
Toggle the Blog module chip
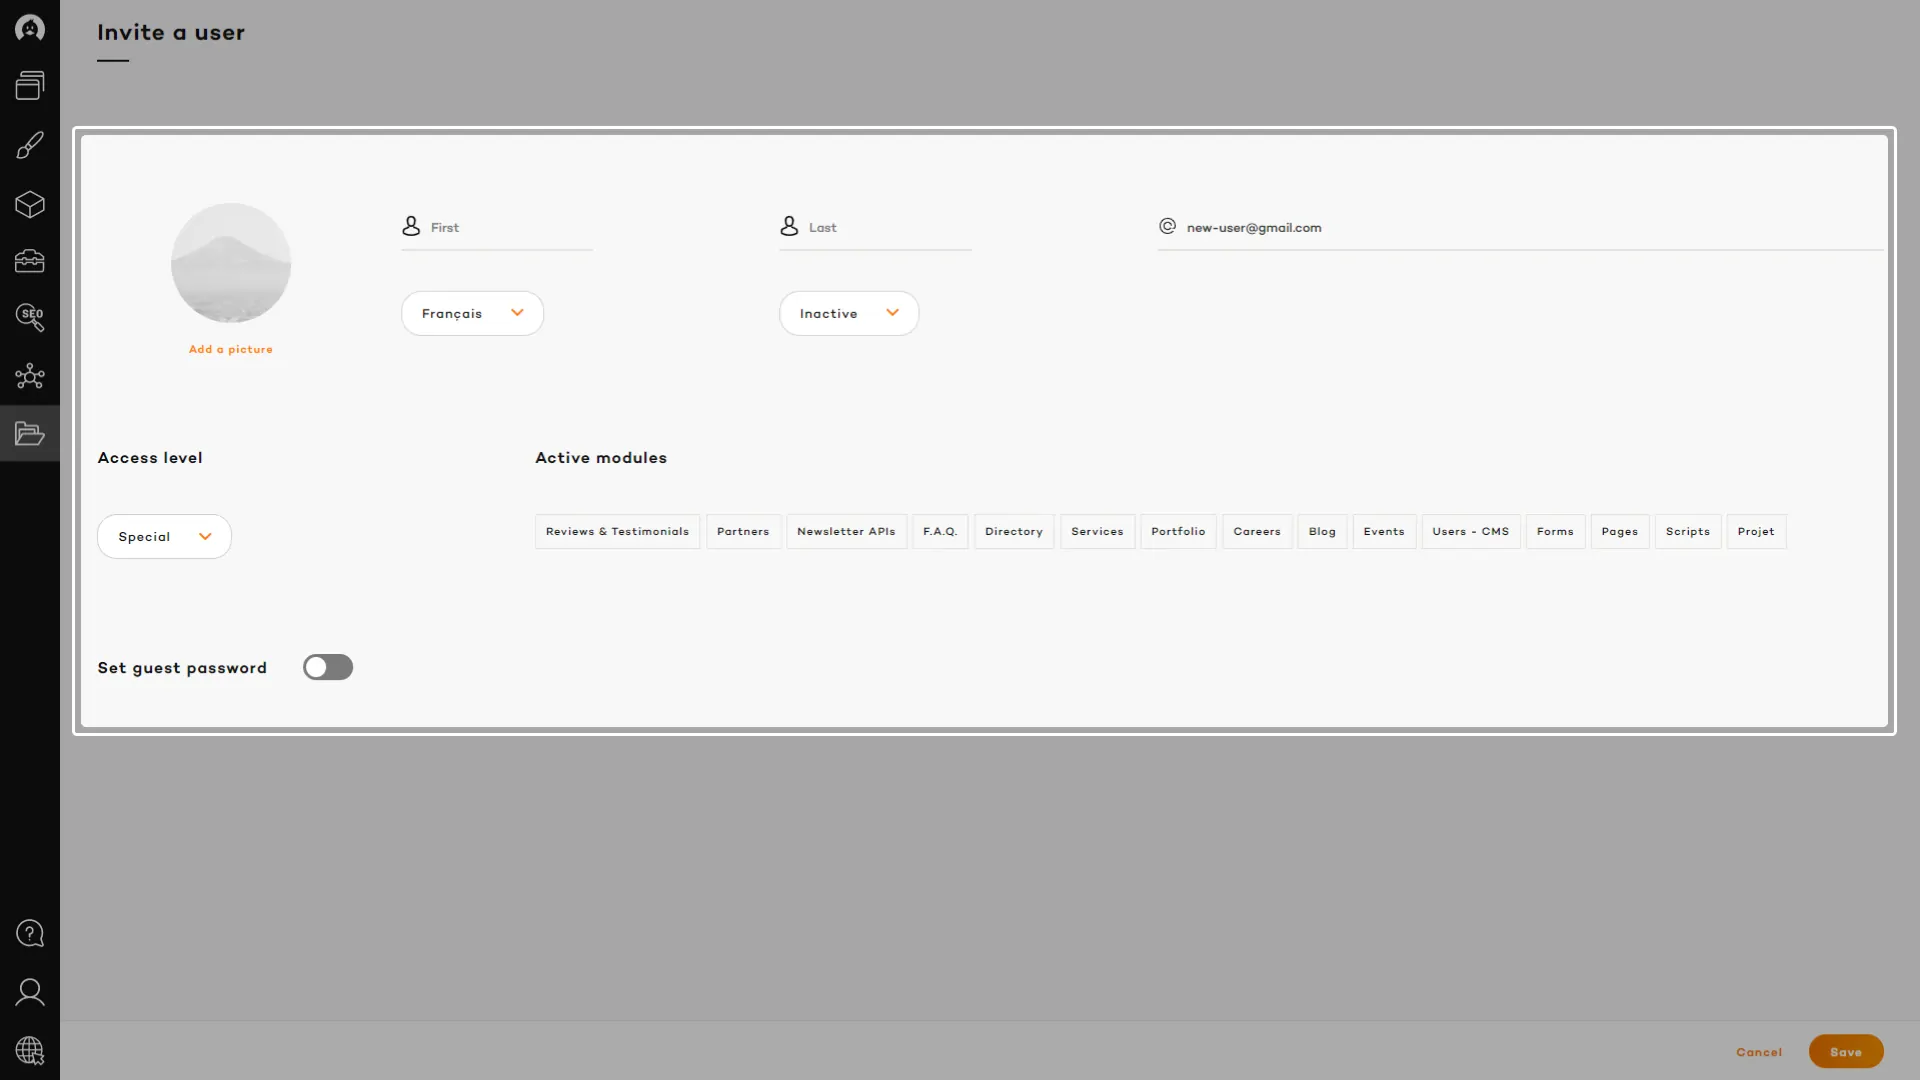(1321, 531)
